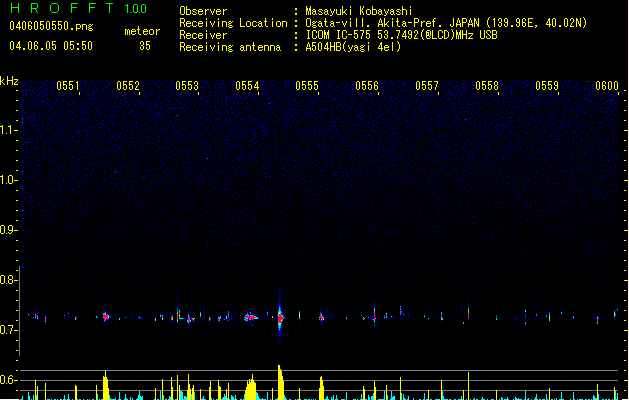This screenshot has height=400, width=629.
Task: Click the meteor count value 35
Action: coord(145,46)
